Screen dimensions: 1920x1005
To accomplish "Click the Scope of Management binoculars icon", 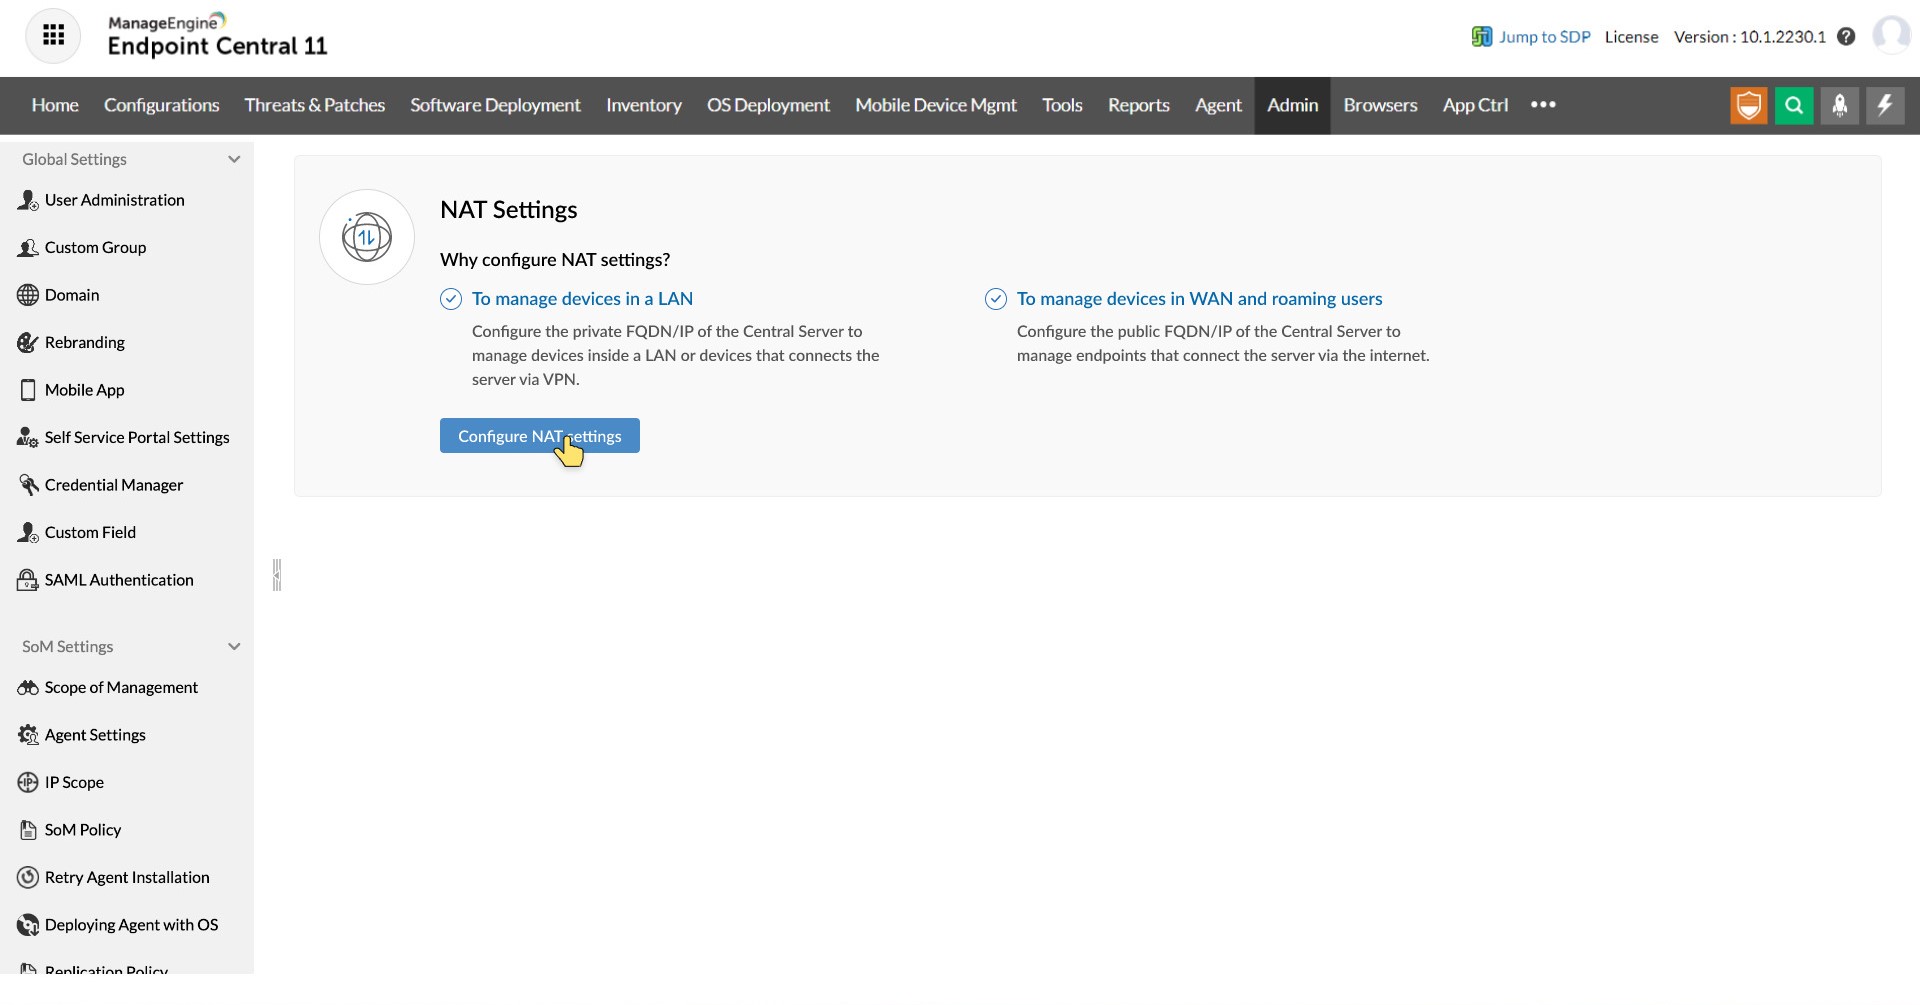I will 28,688.
